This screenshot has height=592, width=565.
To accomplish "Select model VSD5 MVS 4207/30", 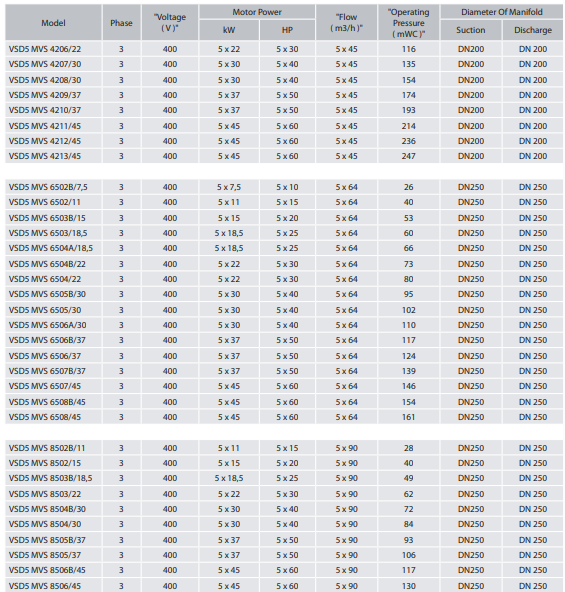I will [x=45, y=64].
